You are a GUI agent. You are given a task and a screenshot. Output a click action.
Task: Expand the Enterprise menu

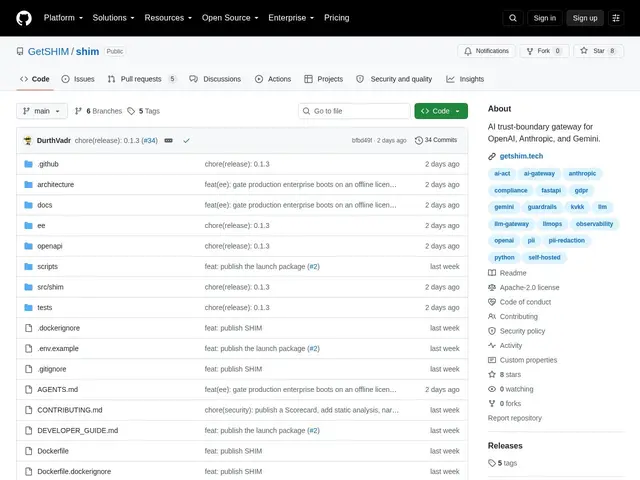[x=291, y=18]
